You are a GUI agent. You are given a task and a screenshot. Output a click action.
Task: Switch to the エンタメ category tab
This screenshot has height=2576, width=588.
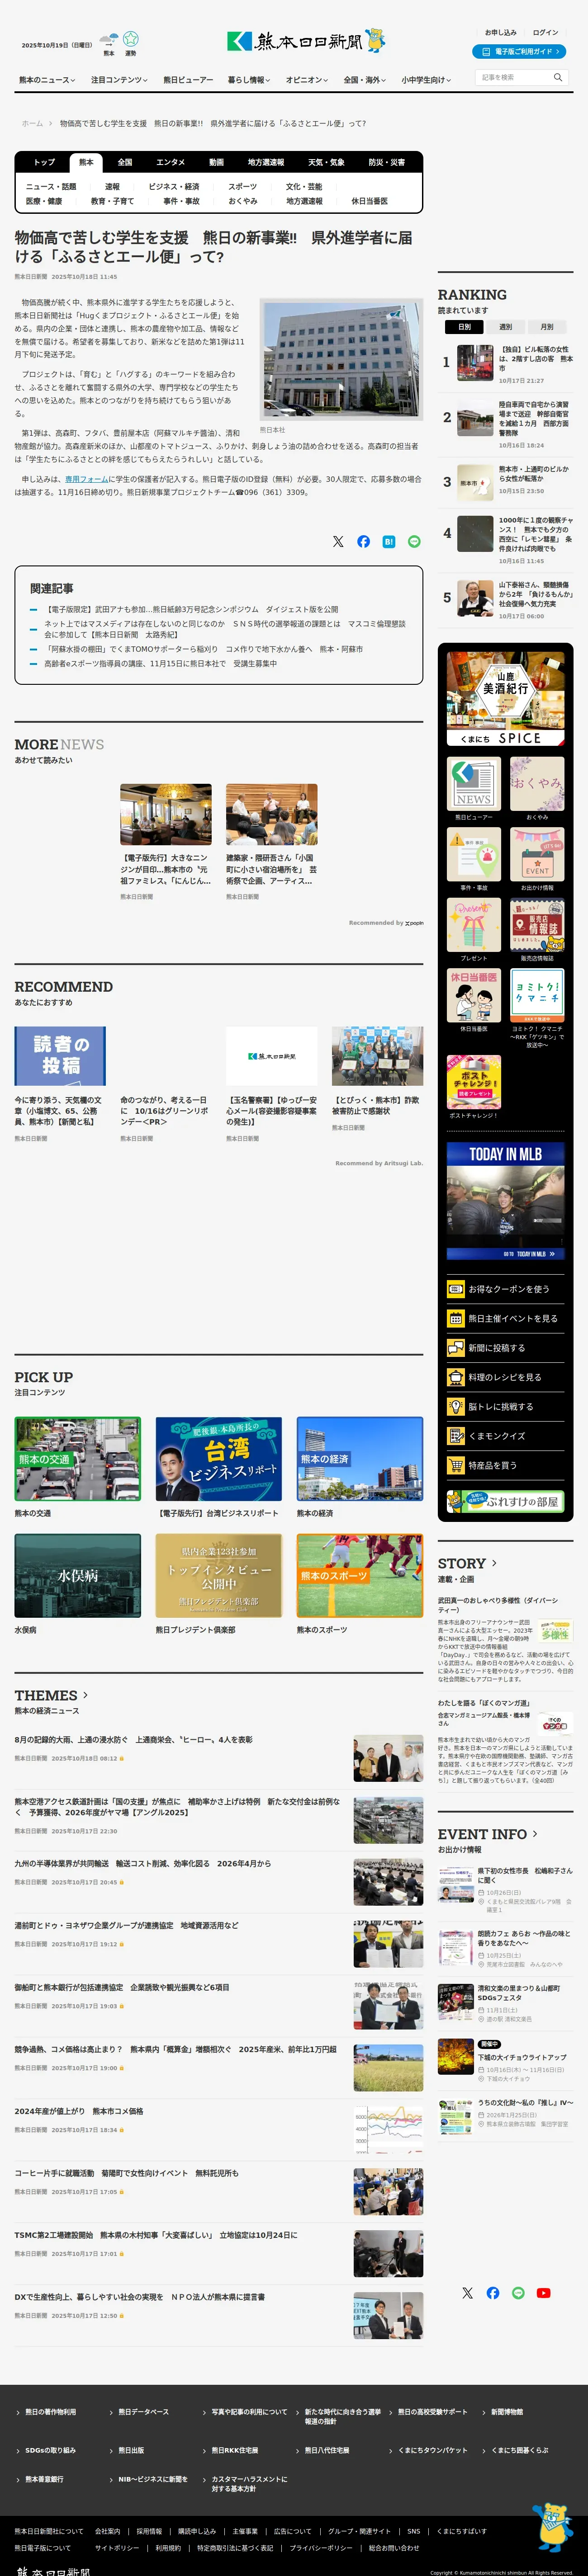[x=170, y=162]
